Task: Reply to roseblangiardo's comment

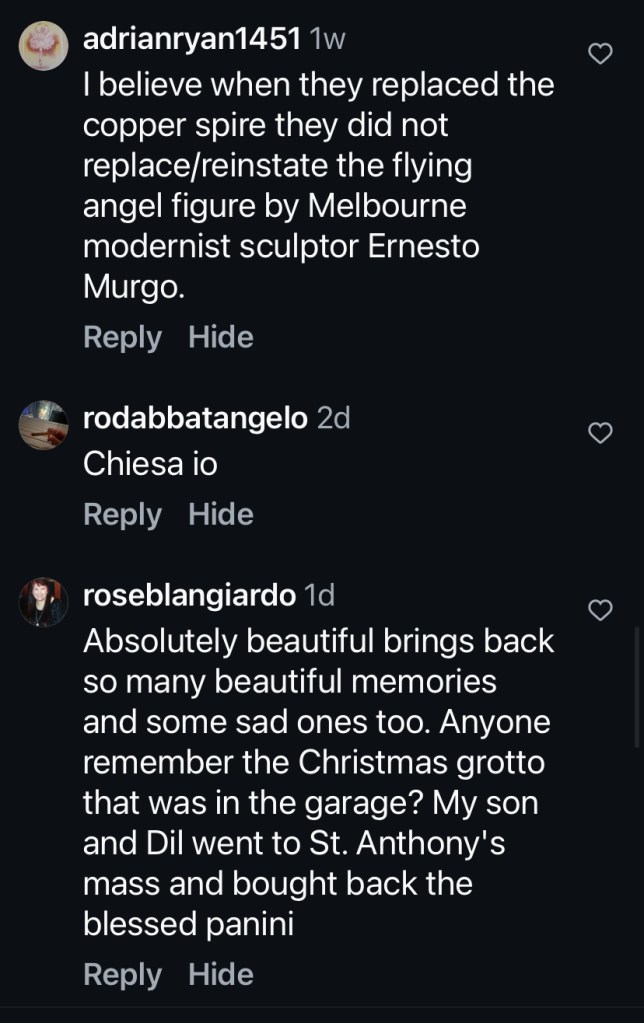Action: [x=122, y=974]
